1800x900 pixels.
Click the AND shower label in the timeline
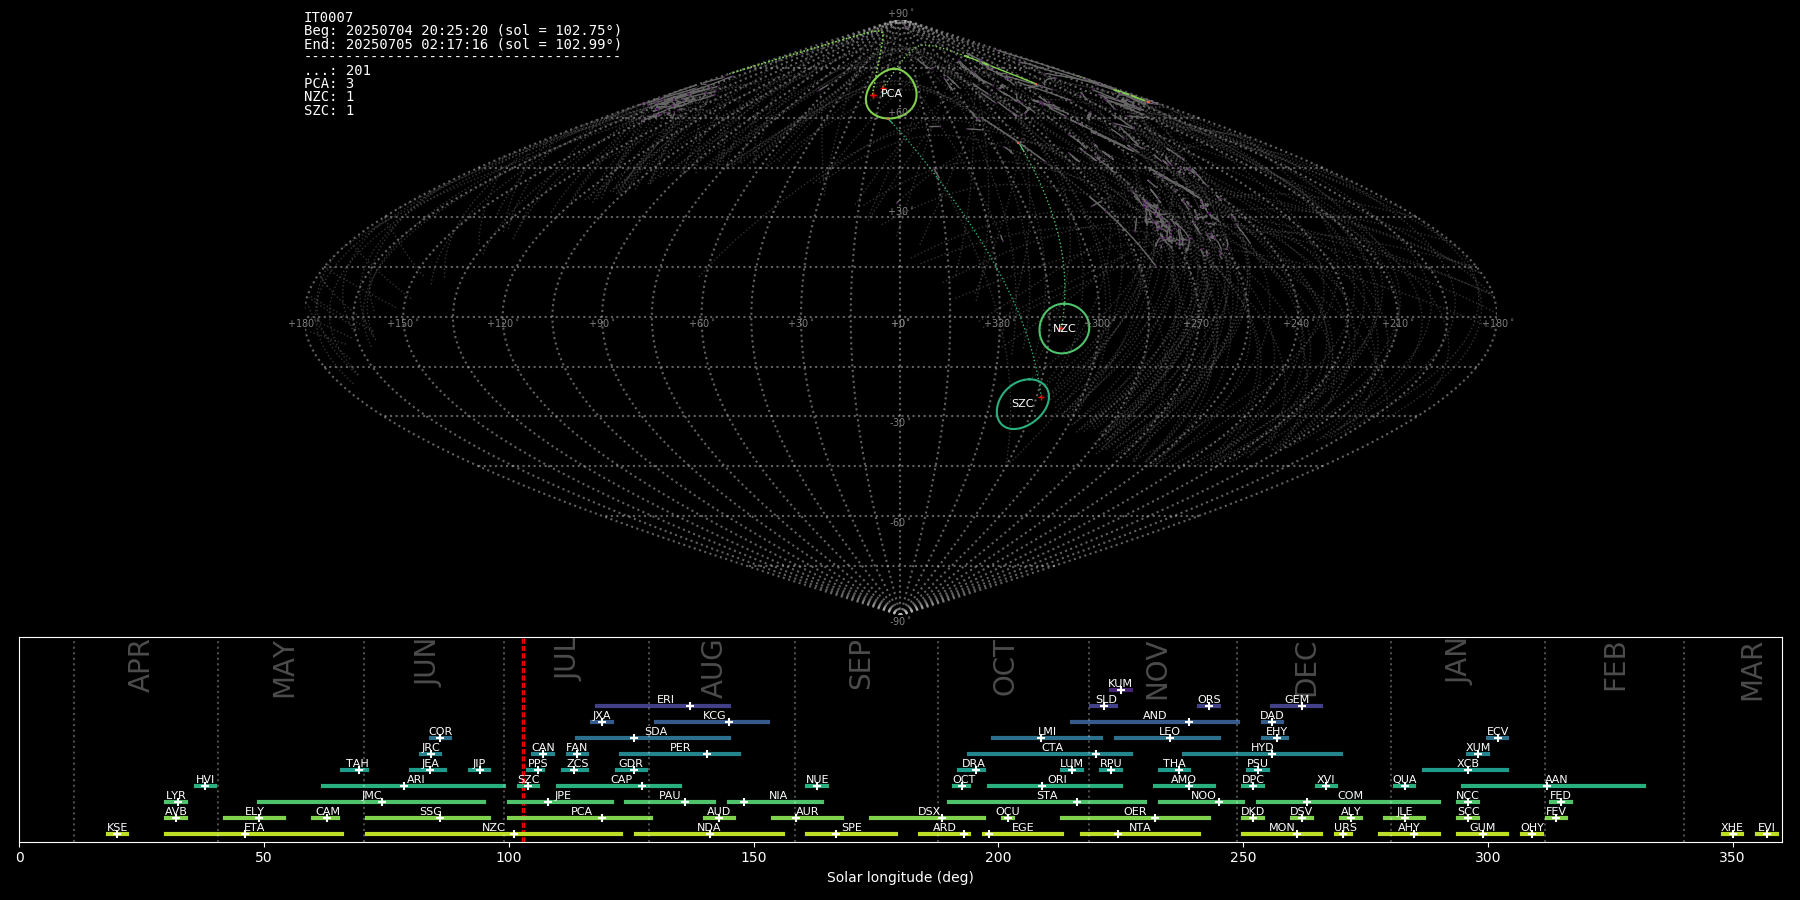click(1154, 715)
